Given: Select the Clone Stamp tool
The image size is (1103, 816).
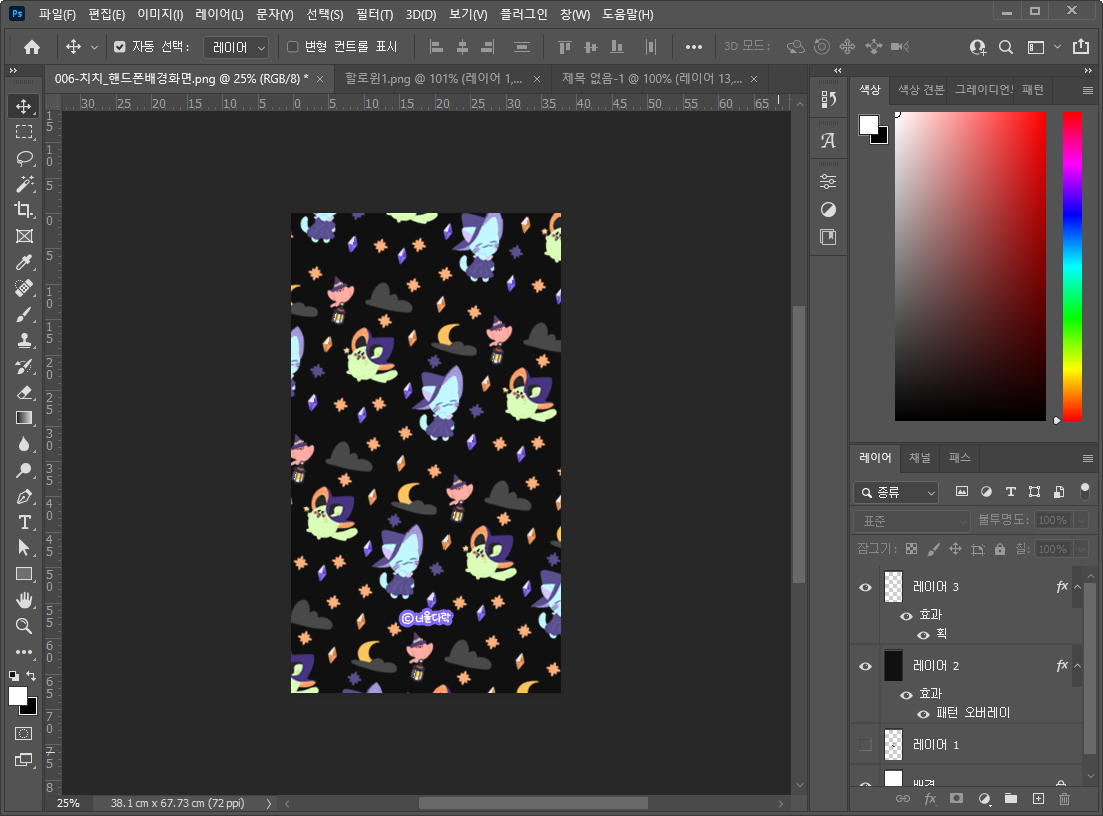Looking at the screenshot, I should coord(24,340).
